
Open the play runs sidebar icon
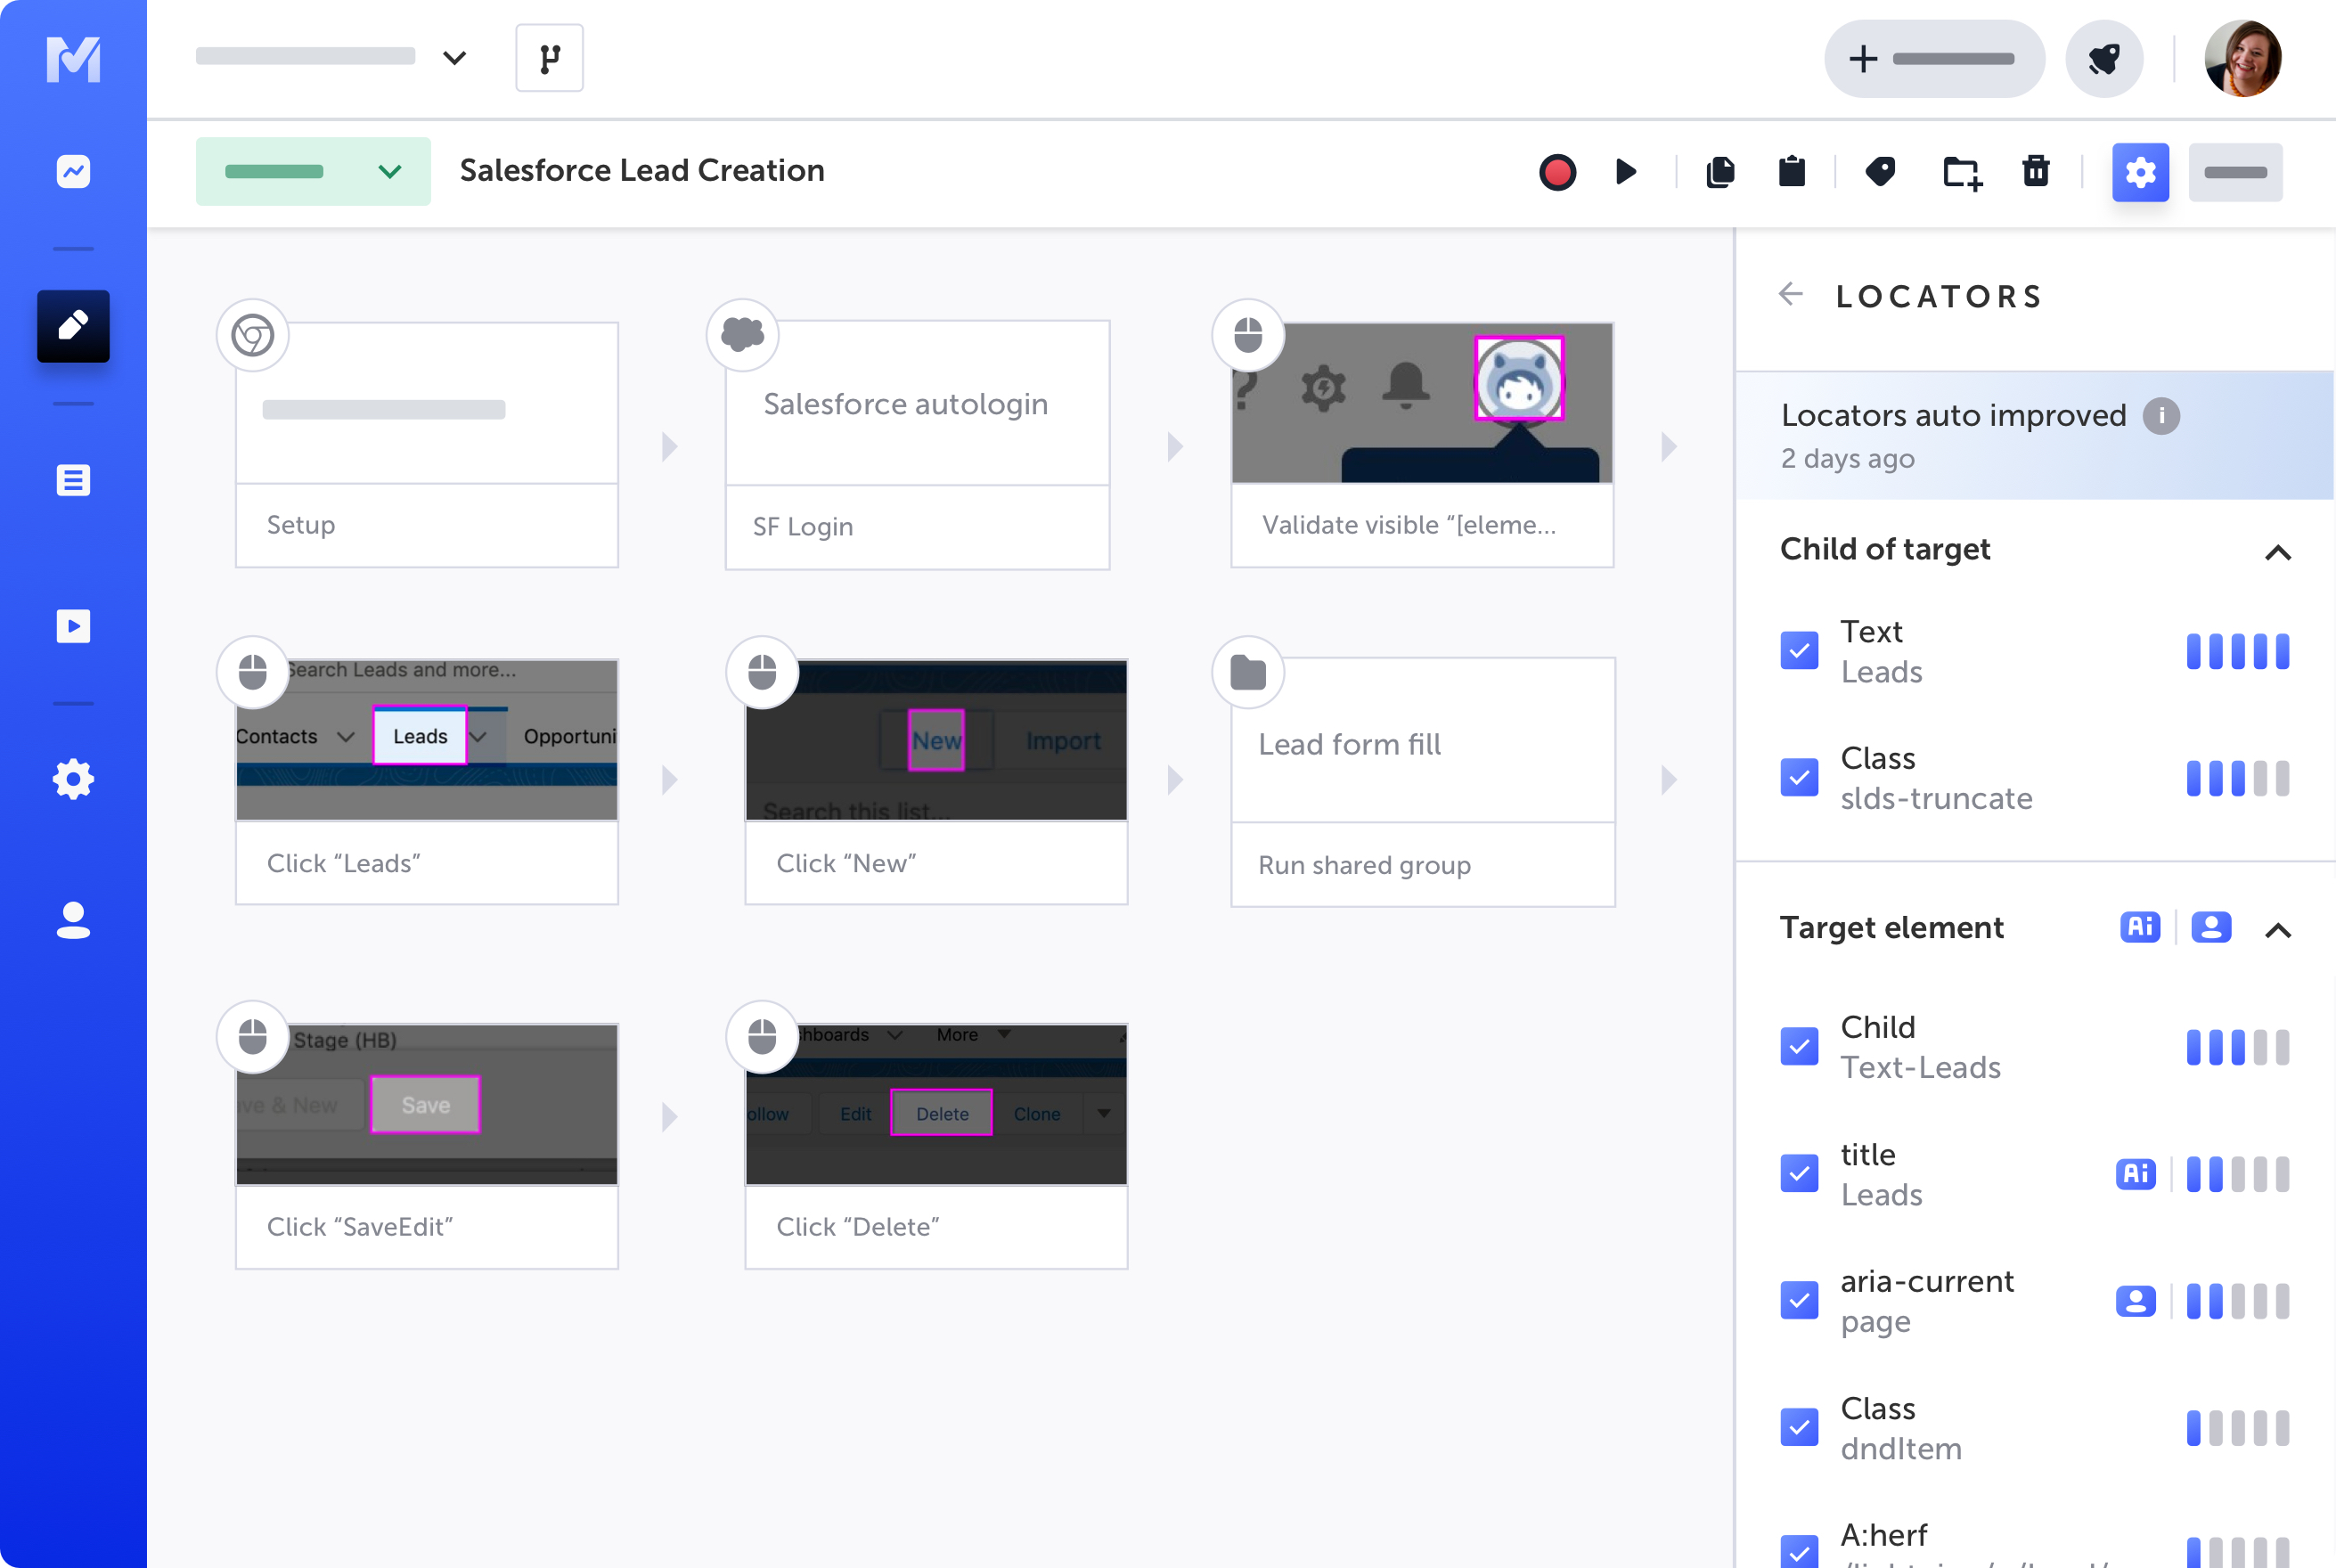pos(73,626)
